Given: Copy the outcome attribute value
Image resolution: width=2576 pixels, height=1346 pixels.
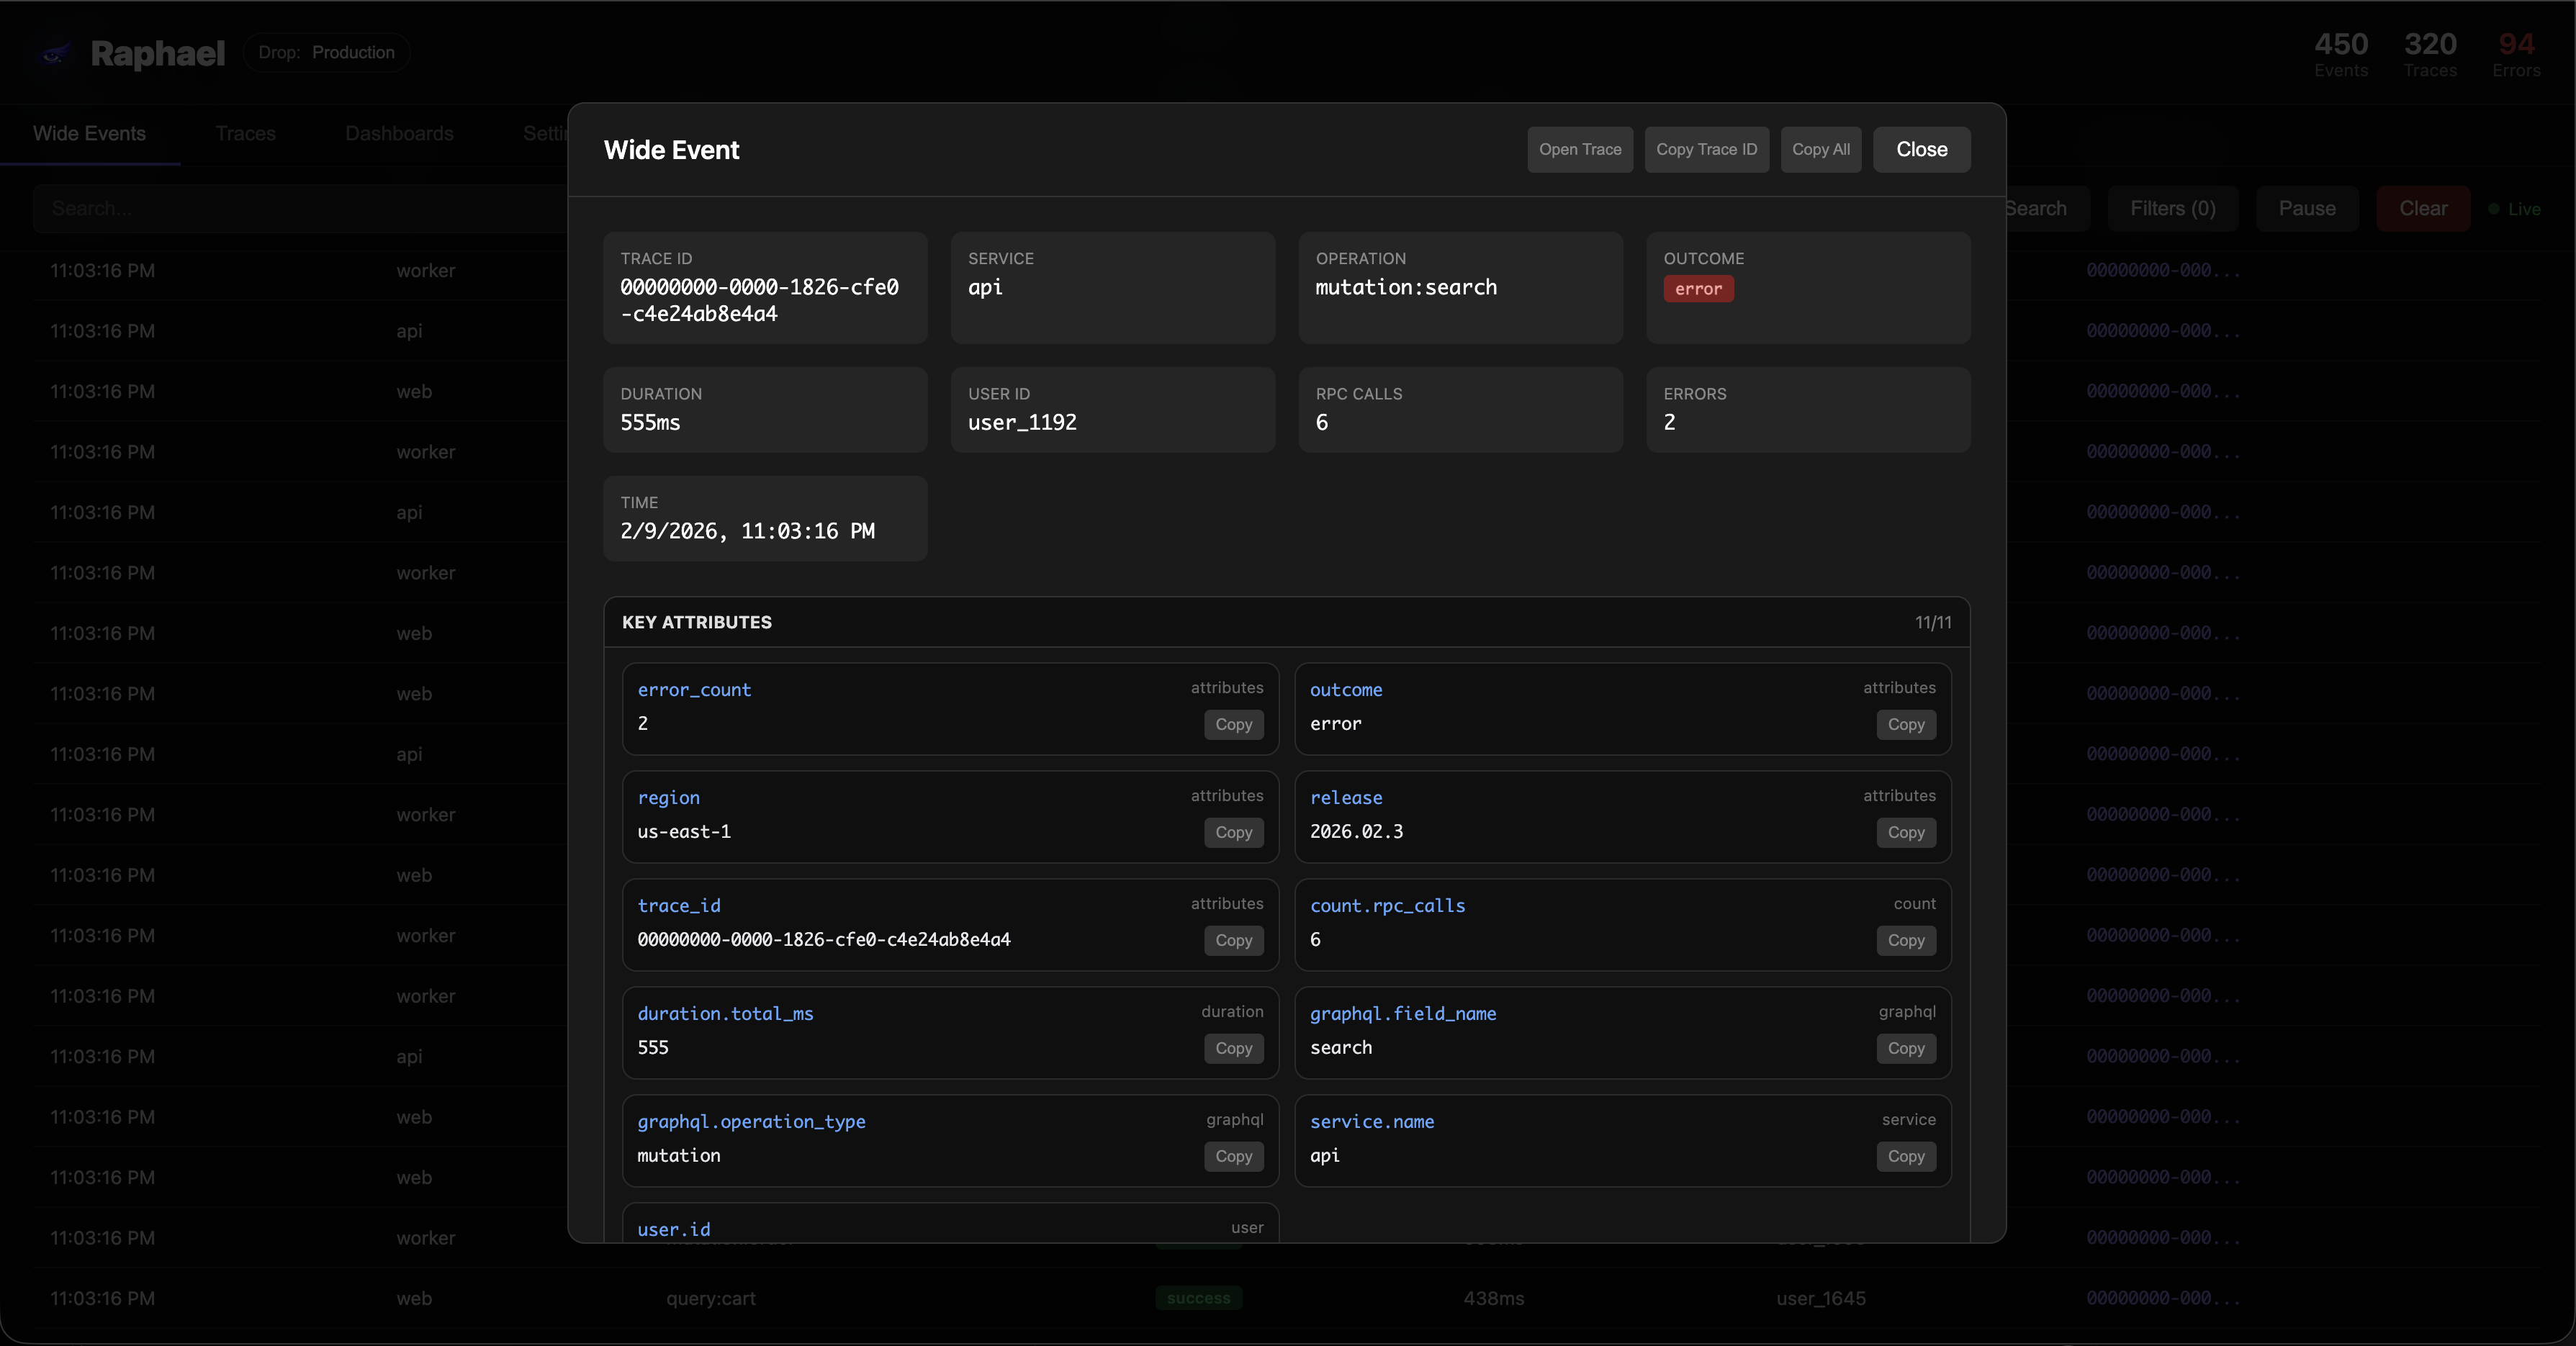Looking at the screenshot, I should coord(1905,725).
